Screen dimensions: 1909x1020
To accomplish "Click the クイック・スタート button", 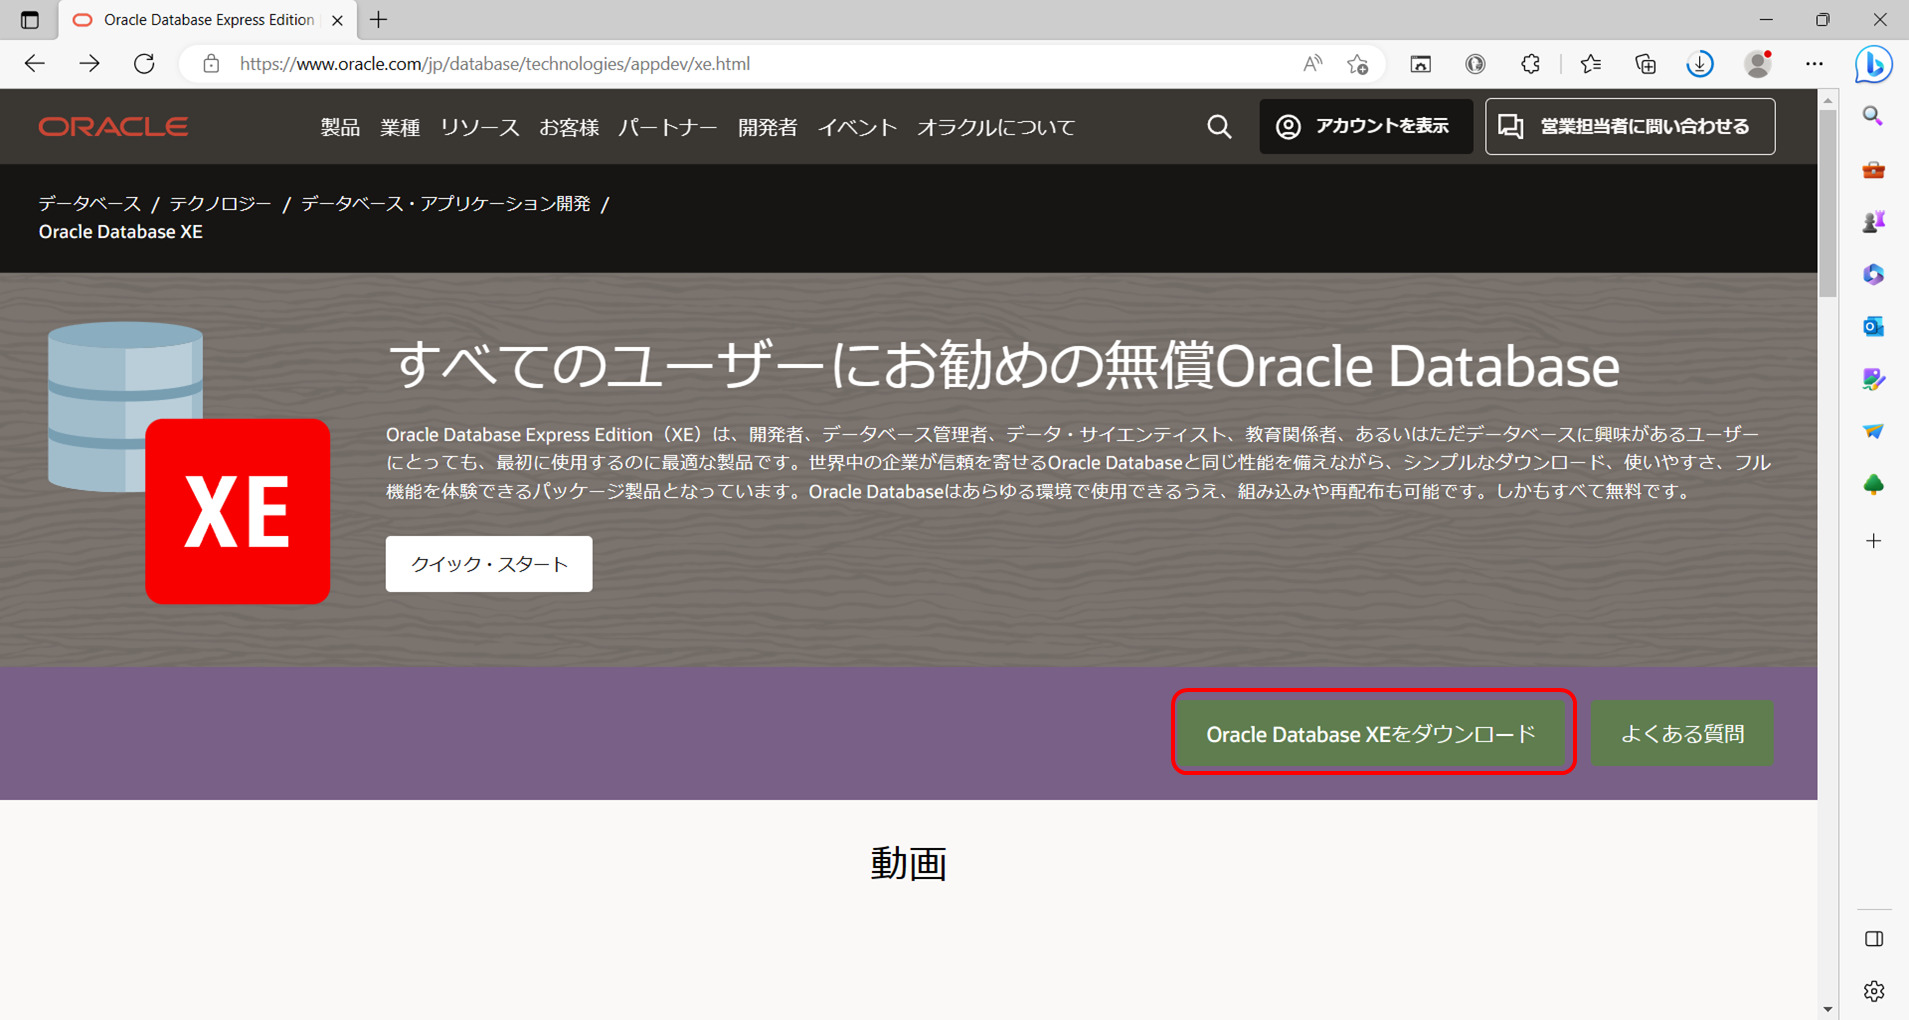I will point(488,563).
